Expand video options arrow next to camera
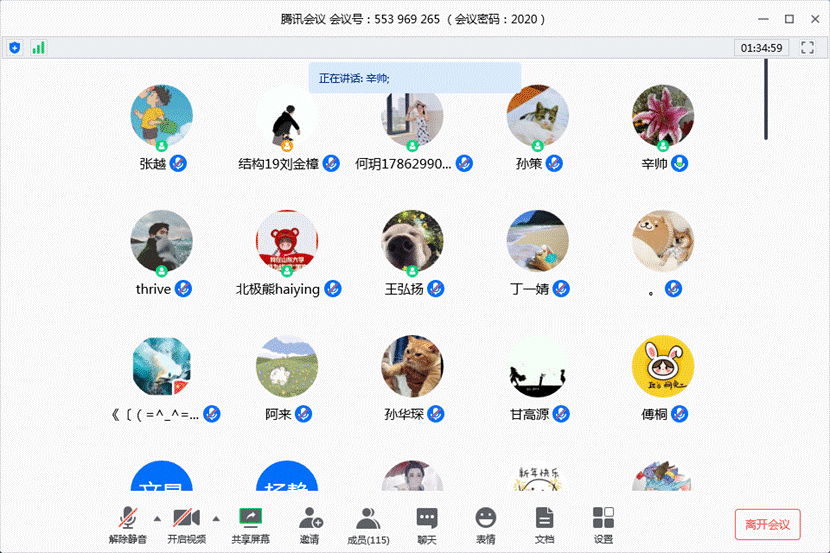 pos(216,518)
